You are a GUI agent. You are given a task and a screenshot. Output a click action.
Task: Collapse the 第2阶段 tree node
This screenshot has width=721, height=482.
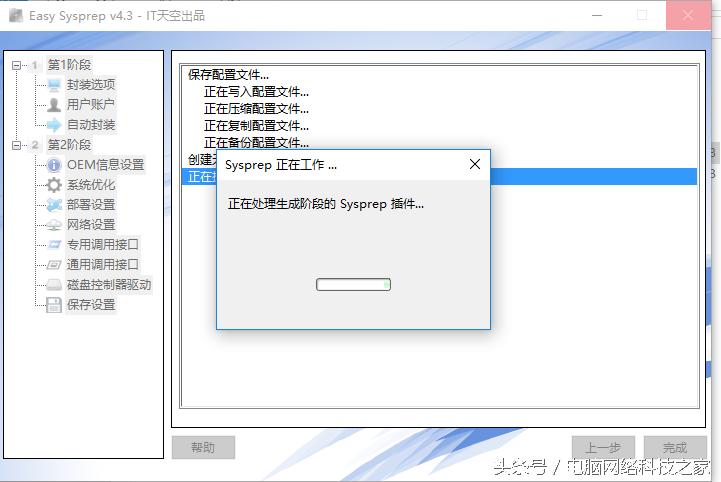tap(17, 145)
